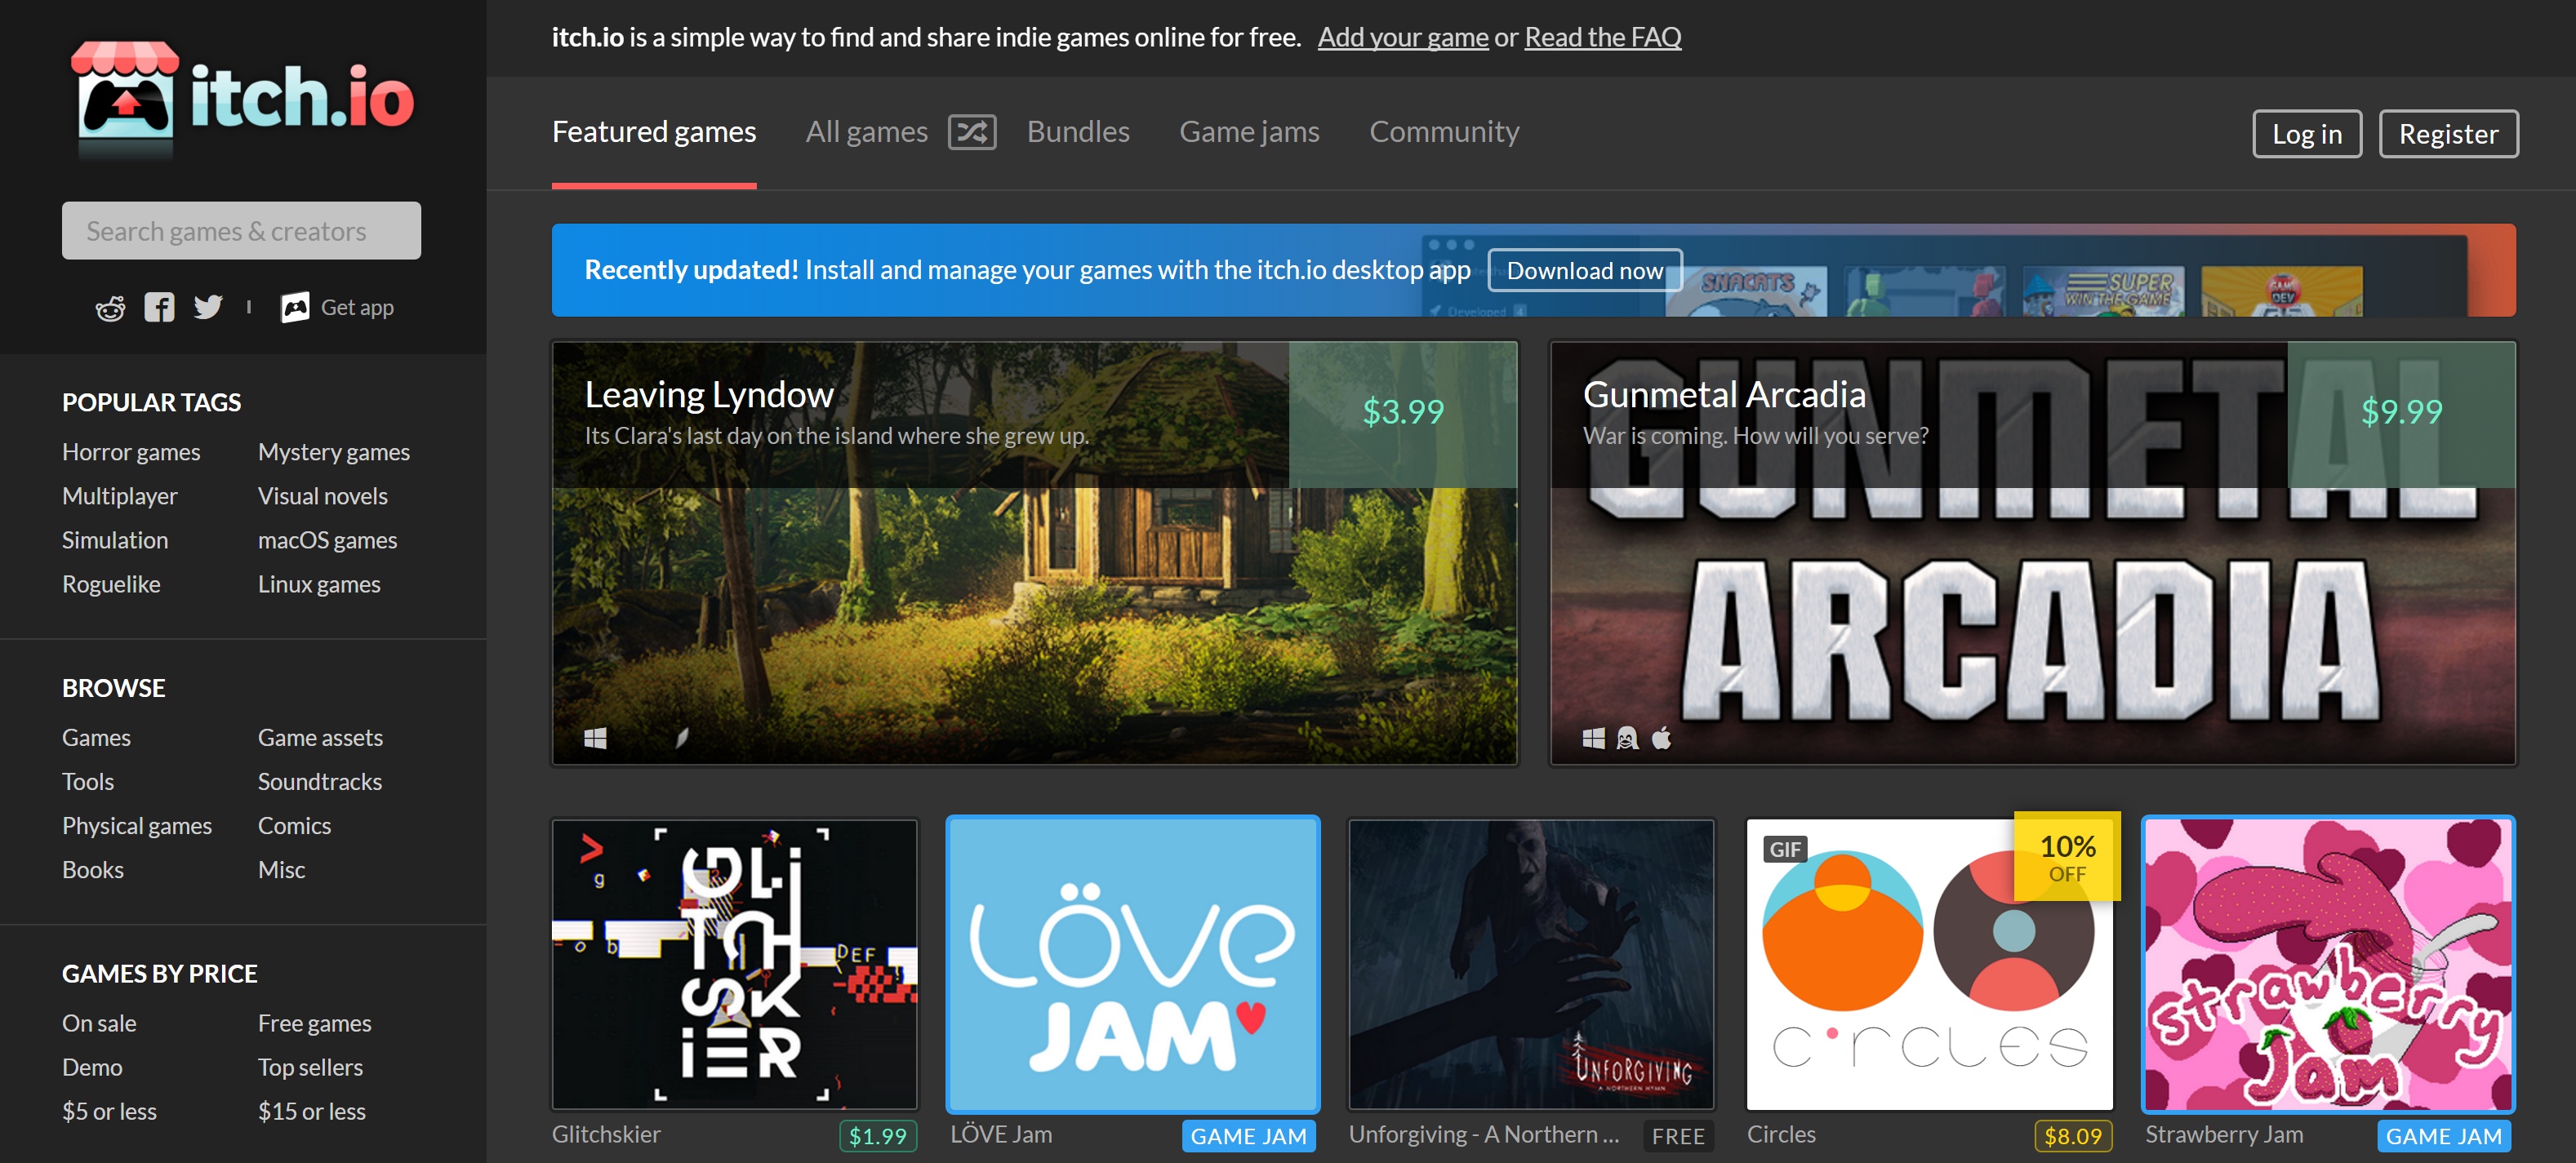The height and width of the screenshot is (1163, 2576).
Task: Browse Tools category
Action: point(88,782)
